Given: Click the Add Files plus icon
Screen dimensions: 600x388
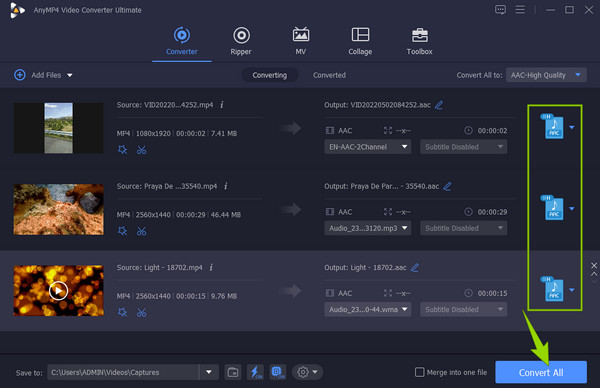Looking at the screenshot, I should tap(20, 75).
